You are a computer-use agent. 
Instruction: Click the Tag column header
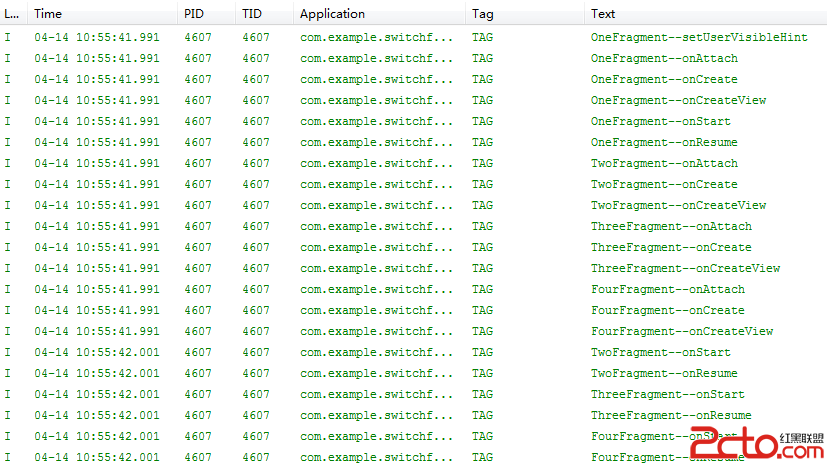point(483,14)
